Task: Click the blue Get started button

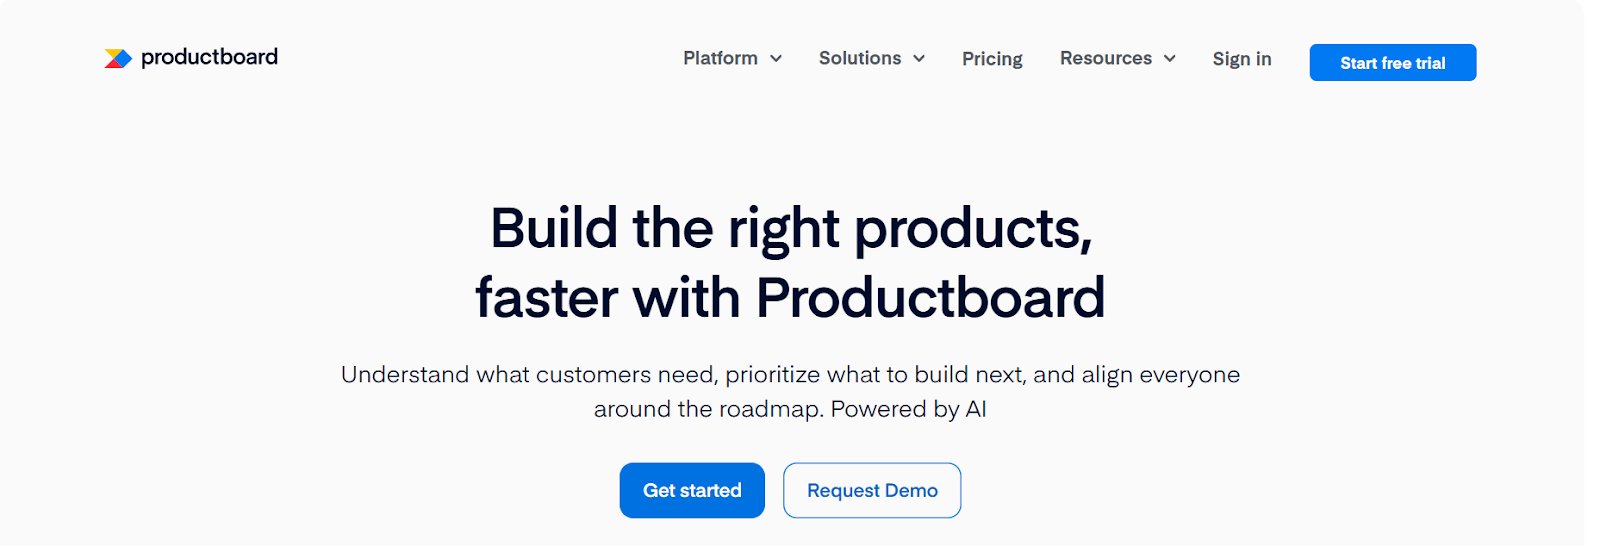Action: (692, 490)
